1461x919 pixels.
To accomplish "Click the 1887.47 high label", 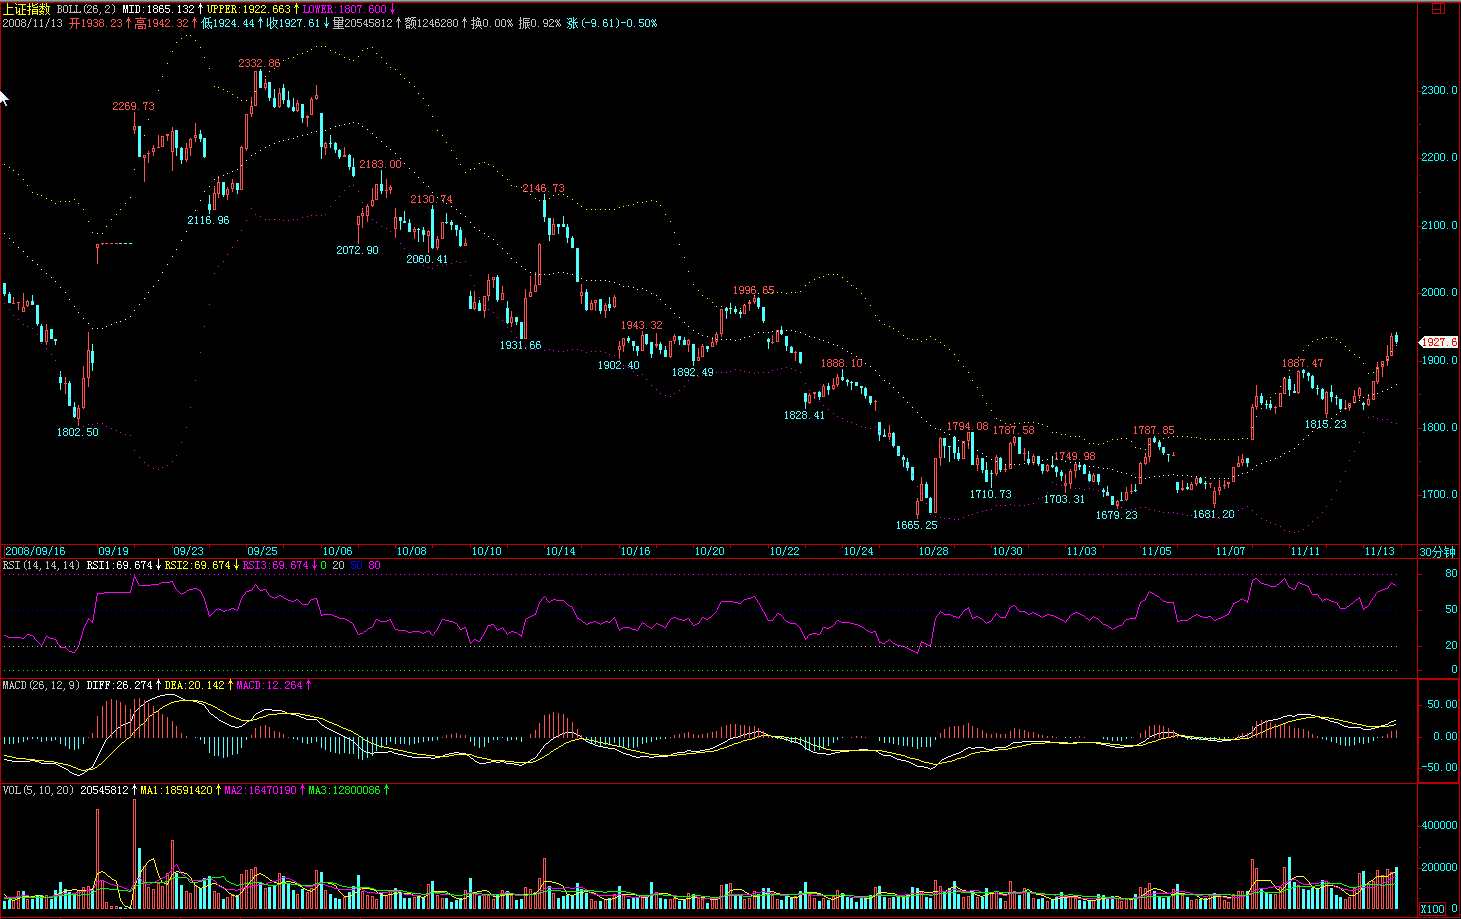I will coord(1302,363).
